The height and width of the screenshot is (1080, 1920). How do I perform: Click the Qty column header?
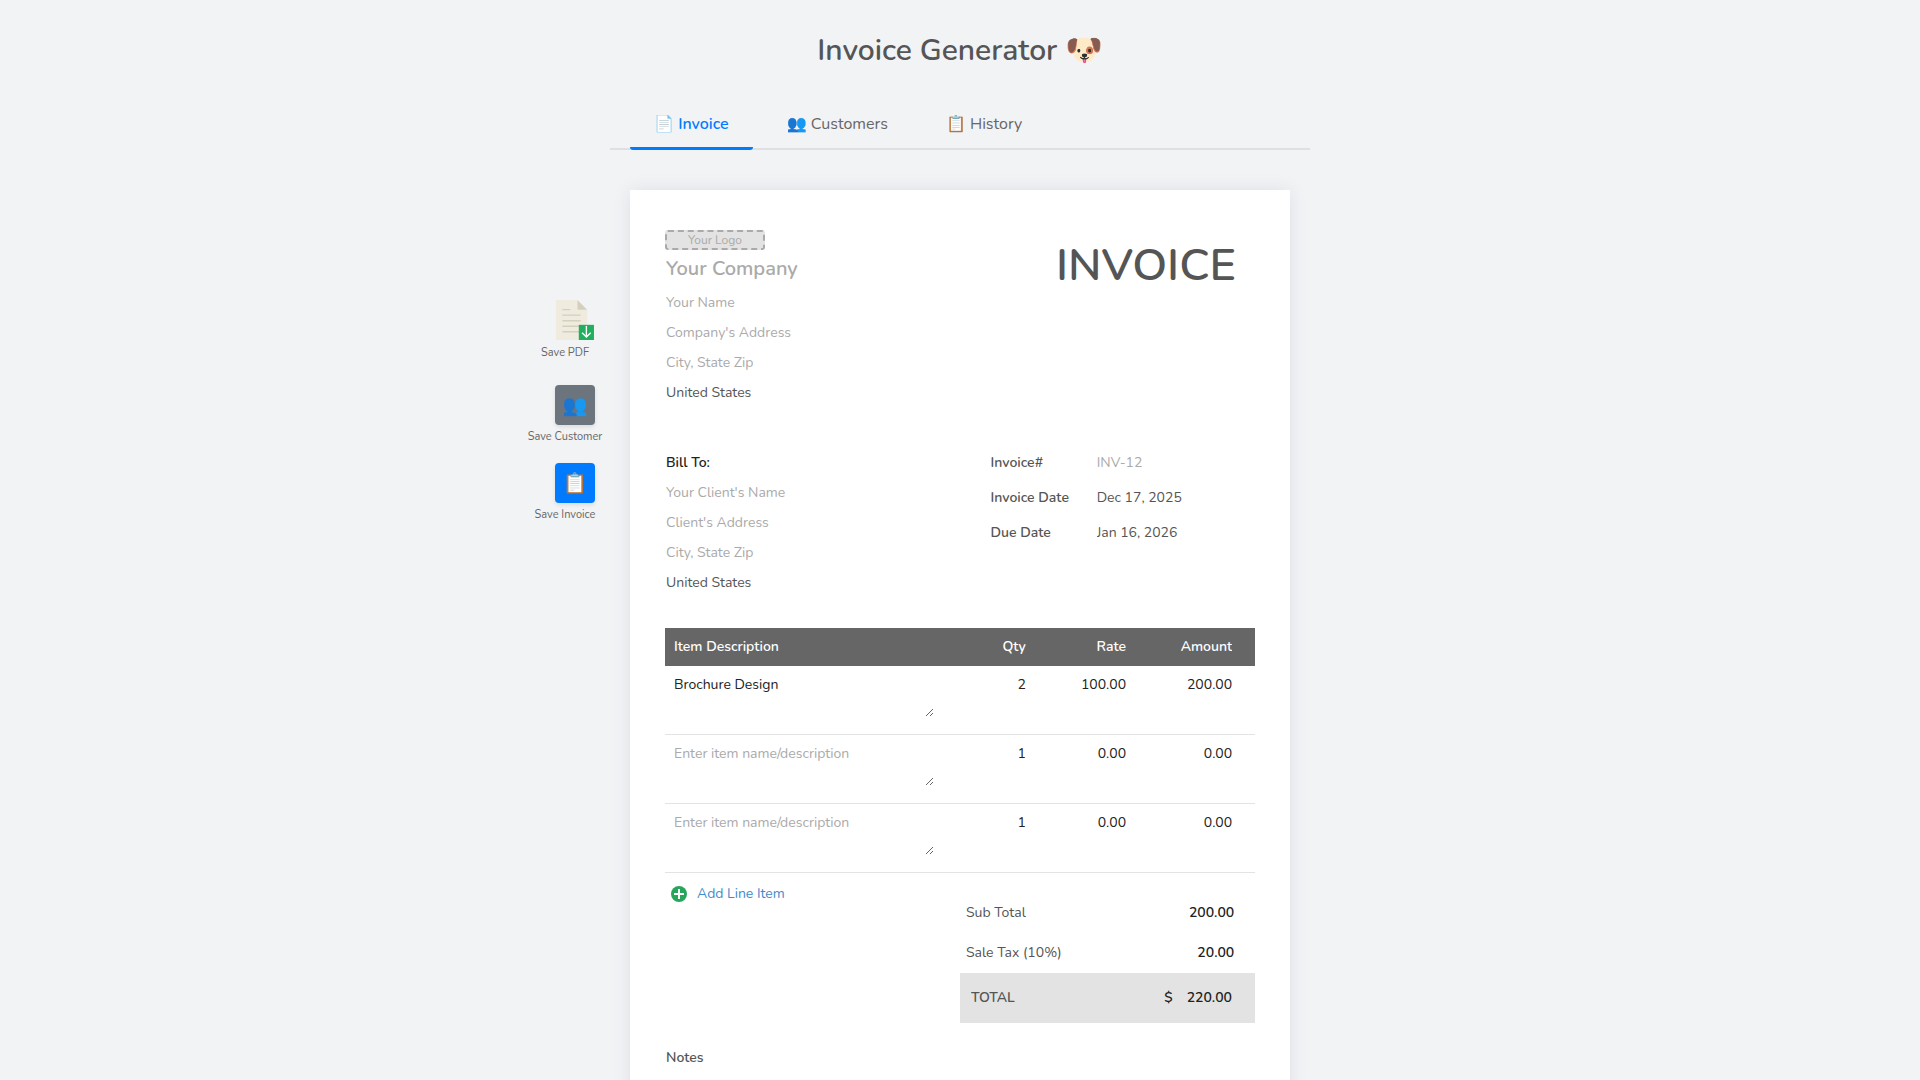(1014, 647)
